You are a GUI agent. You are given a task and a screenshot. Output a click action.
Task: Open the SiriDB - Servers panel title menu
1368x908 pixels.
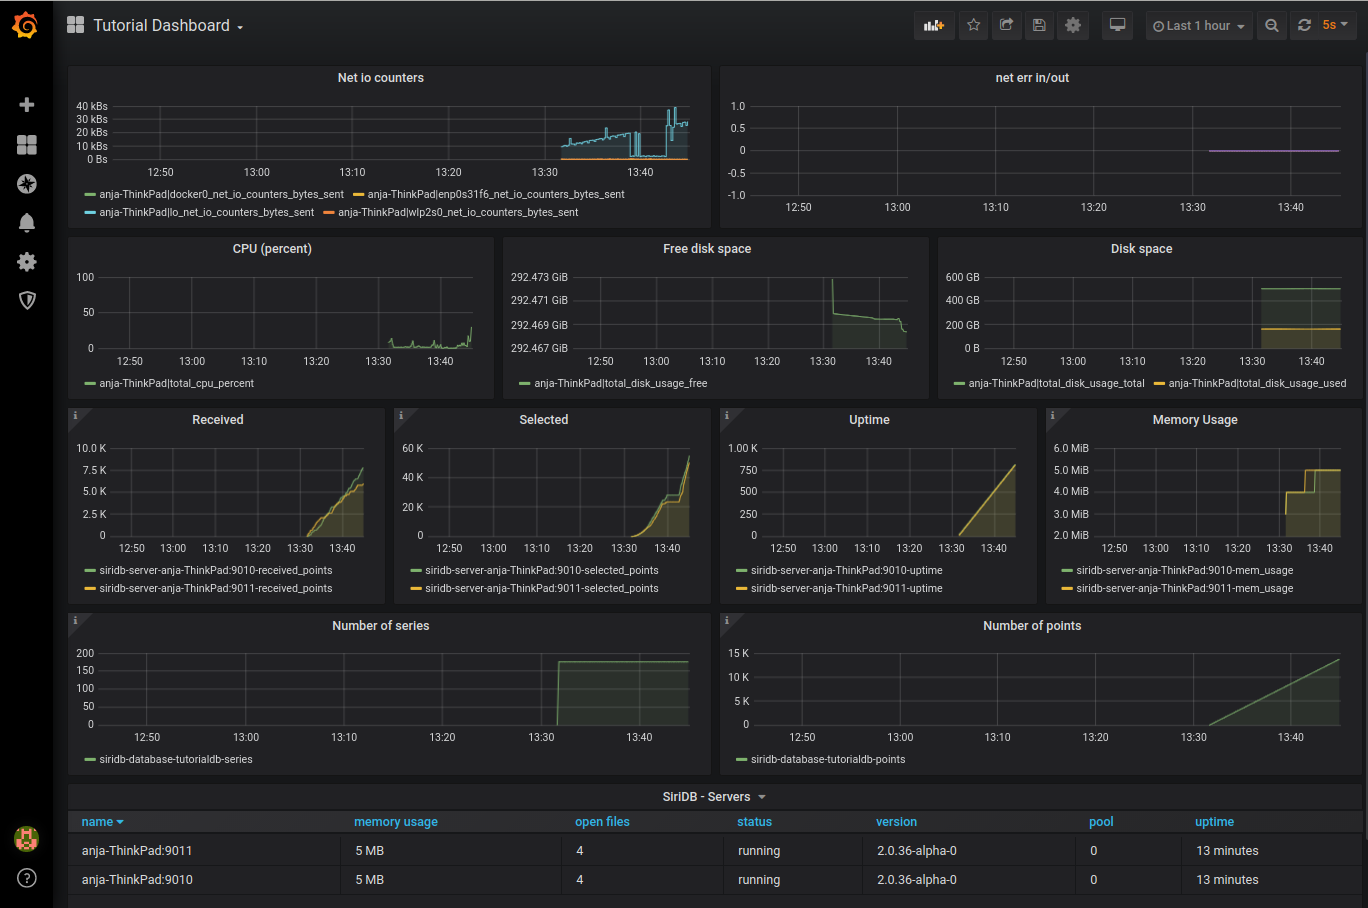(x=714, y=796)
